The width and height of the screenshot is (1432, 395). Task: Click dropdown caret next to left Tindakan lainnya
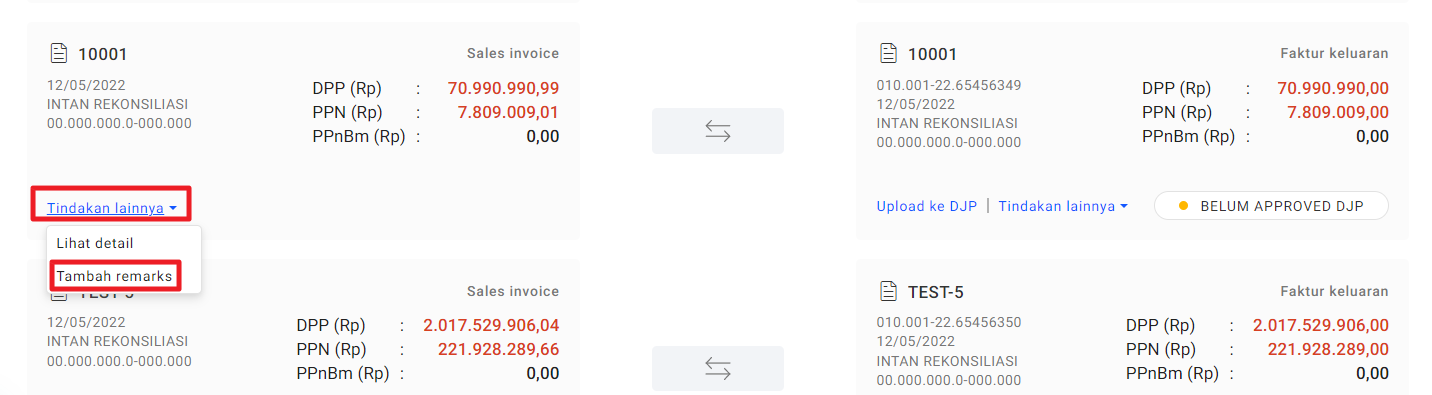[174, 209]
